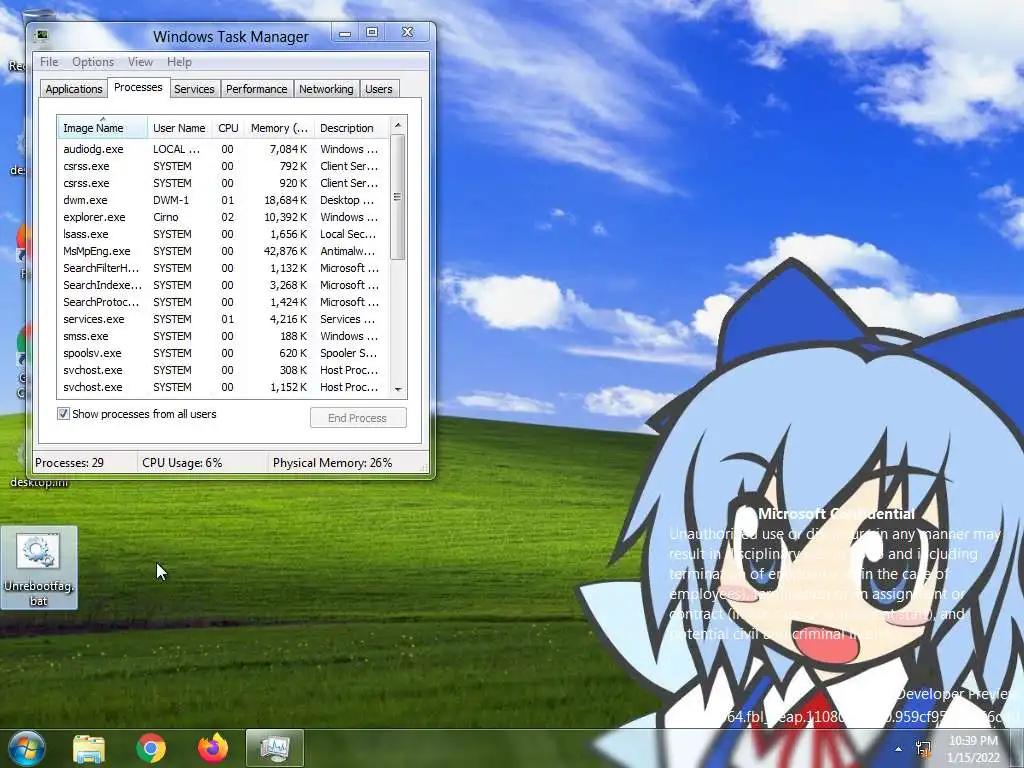Open the Options menu

click(x=93, y=62)
